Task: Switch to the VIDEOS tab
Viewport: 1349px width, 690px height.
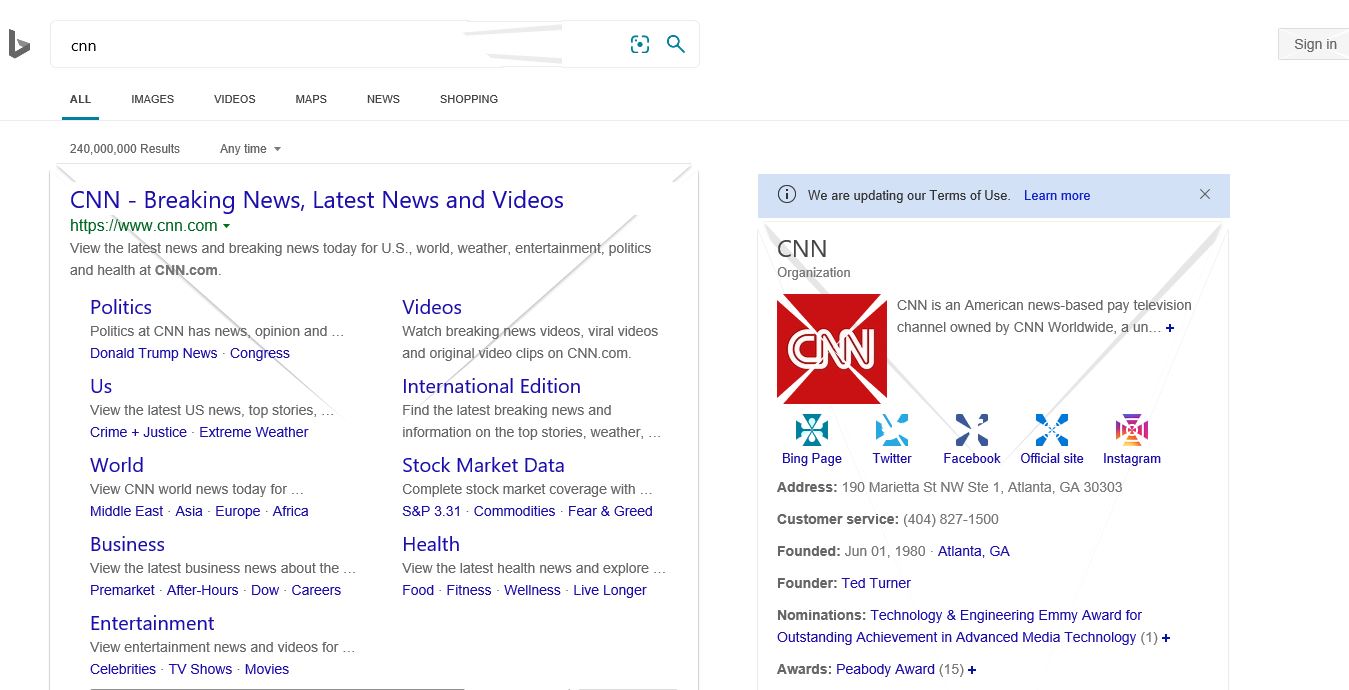Action: click(x=235, y=99)
